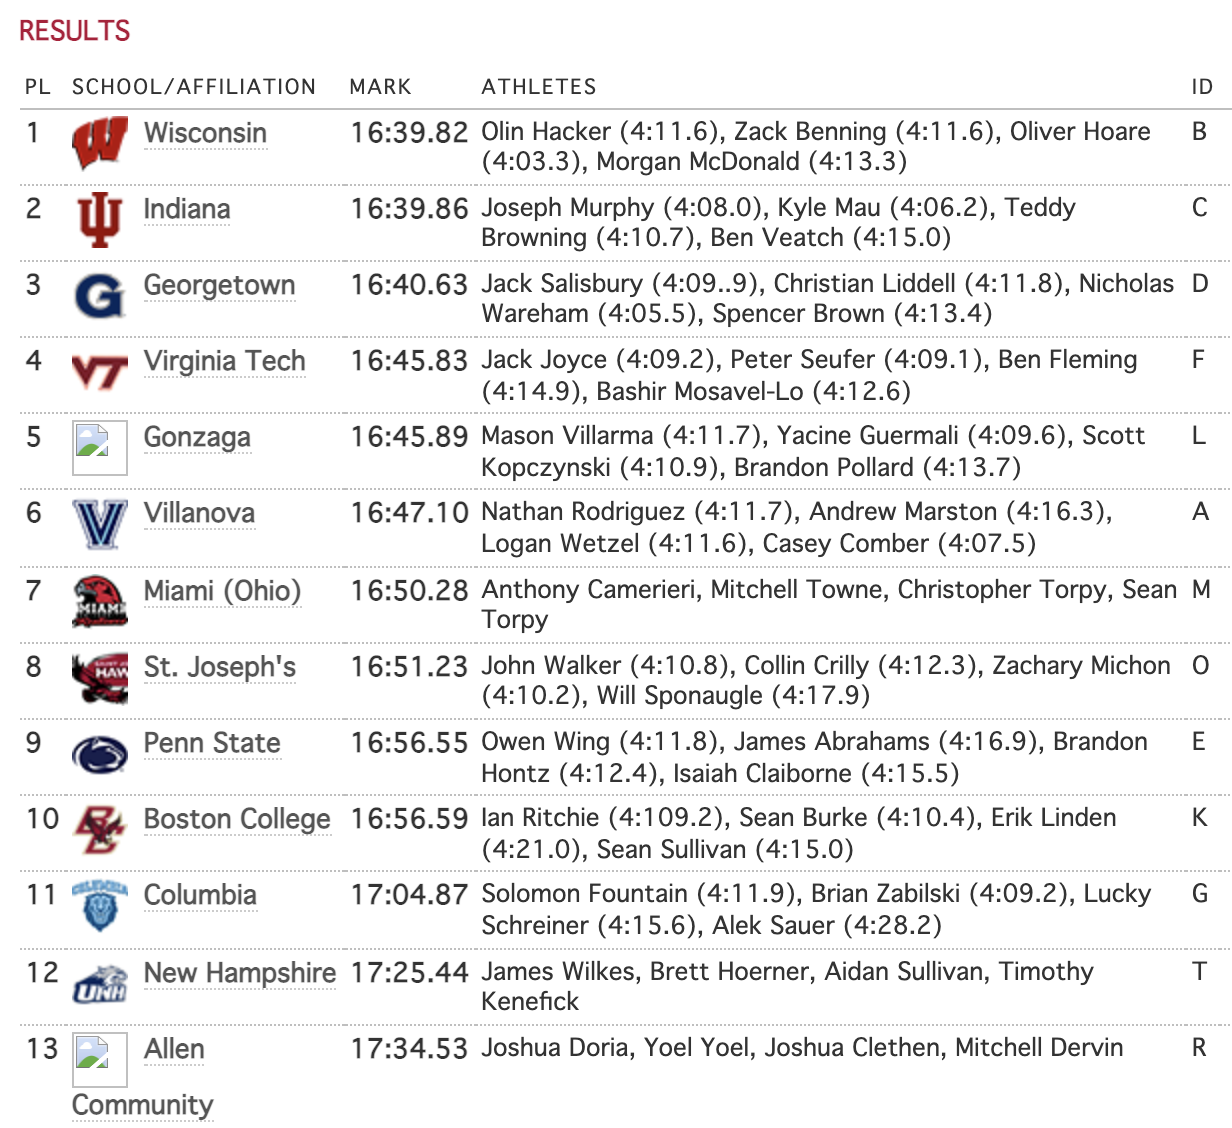Open the Penn State link
Screen dimensions: 1232x1128
pos(212,743)
